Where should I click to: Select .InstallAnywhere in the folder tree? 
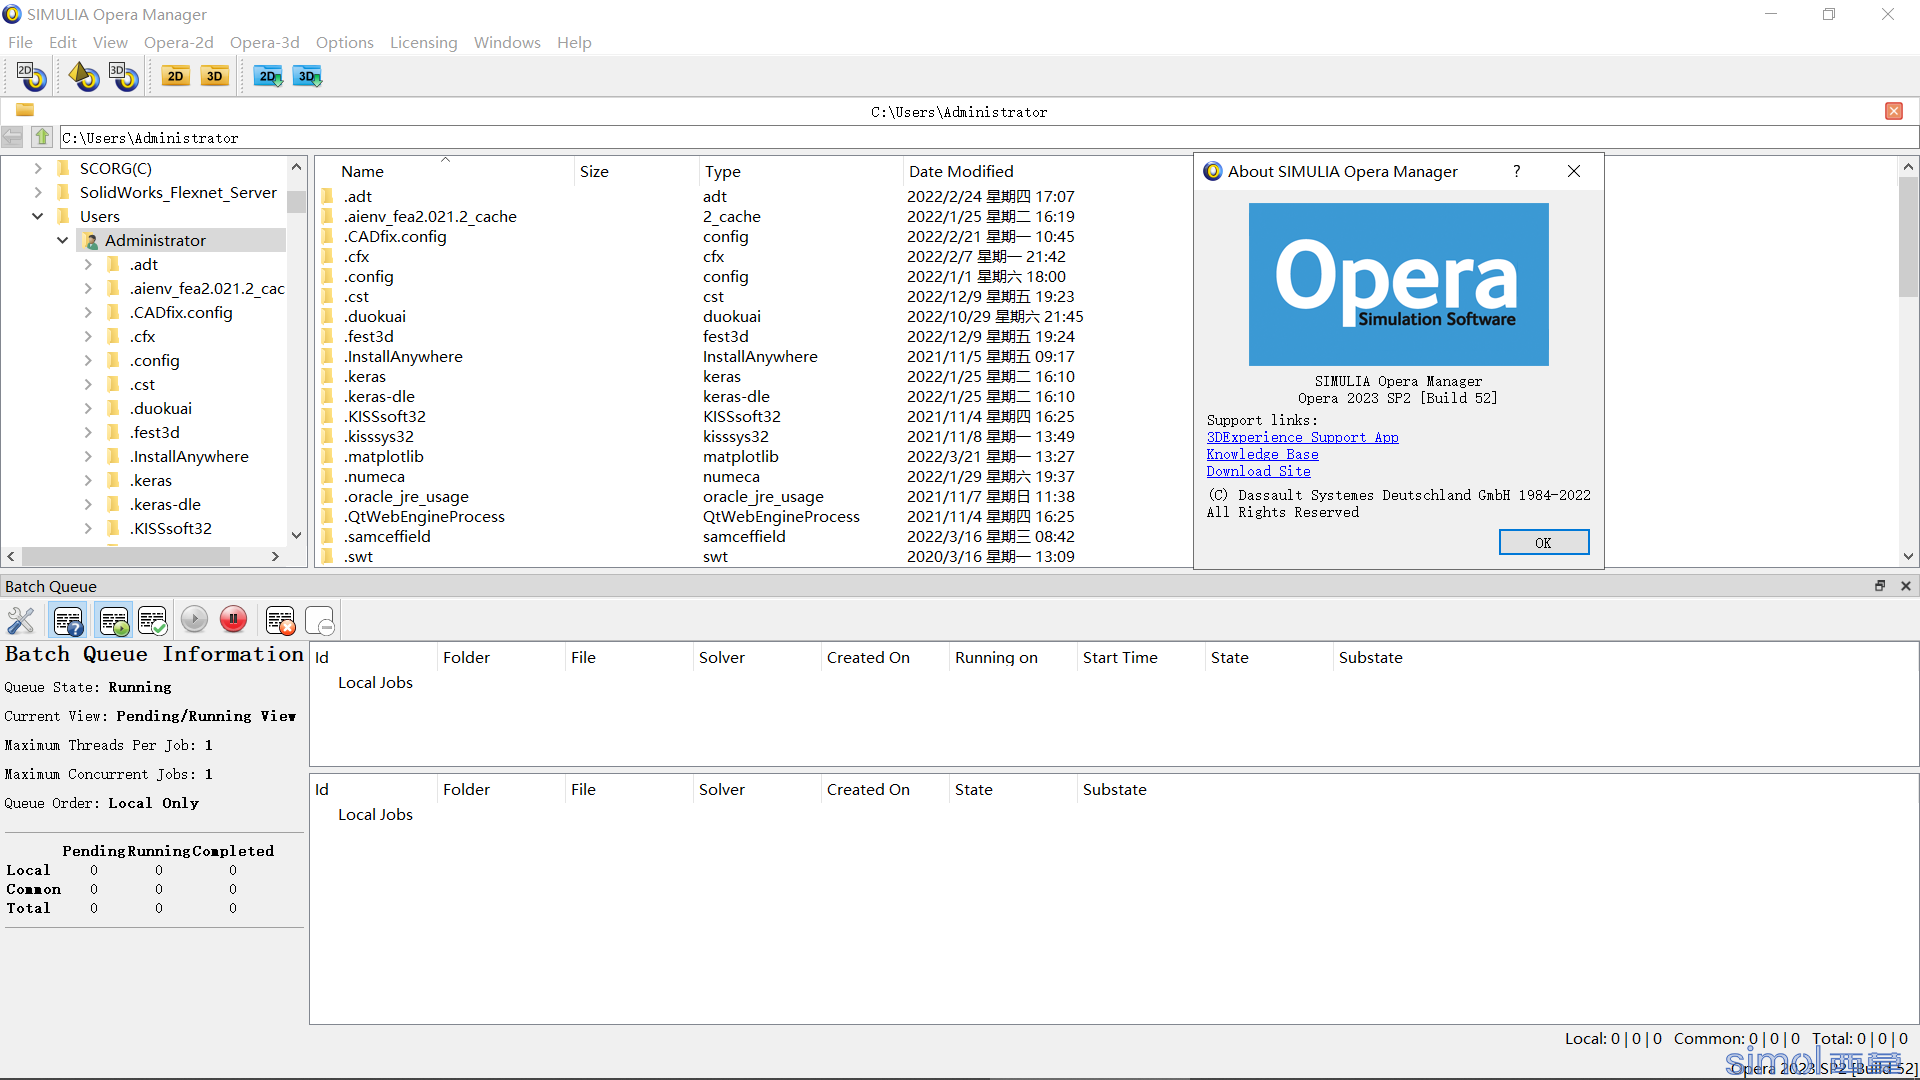tap(189, 456)
